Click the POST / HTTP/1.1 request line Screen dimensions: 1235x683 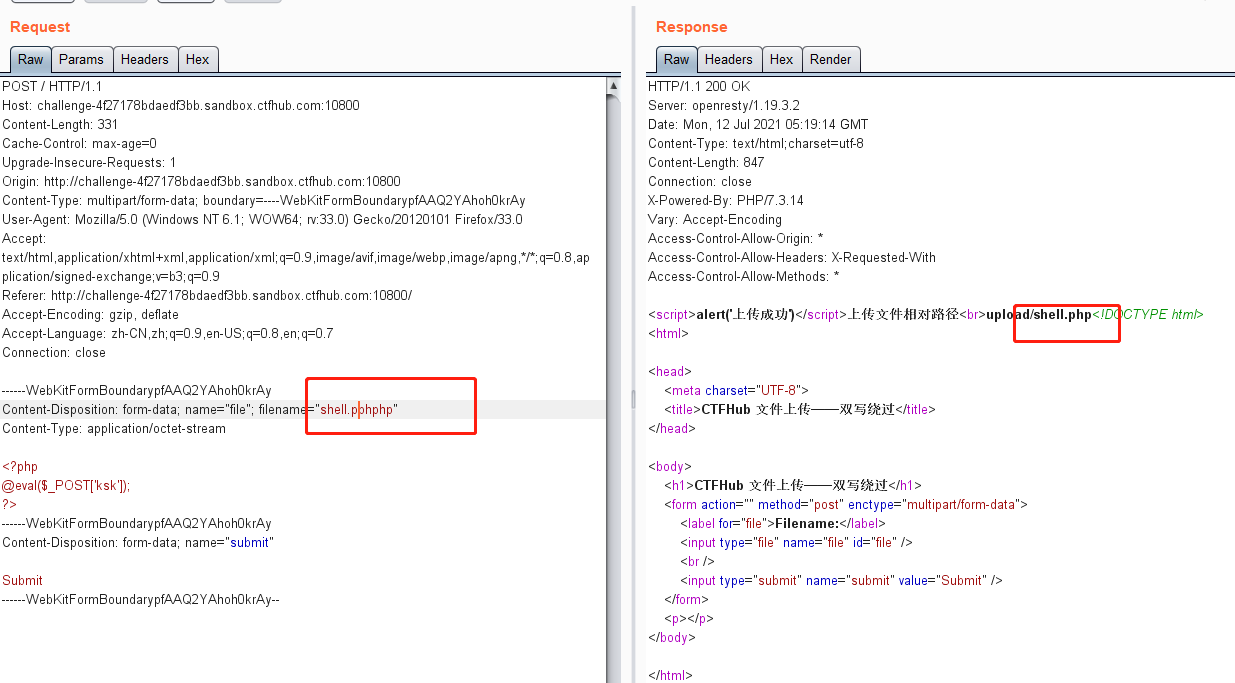coord(52,86)
